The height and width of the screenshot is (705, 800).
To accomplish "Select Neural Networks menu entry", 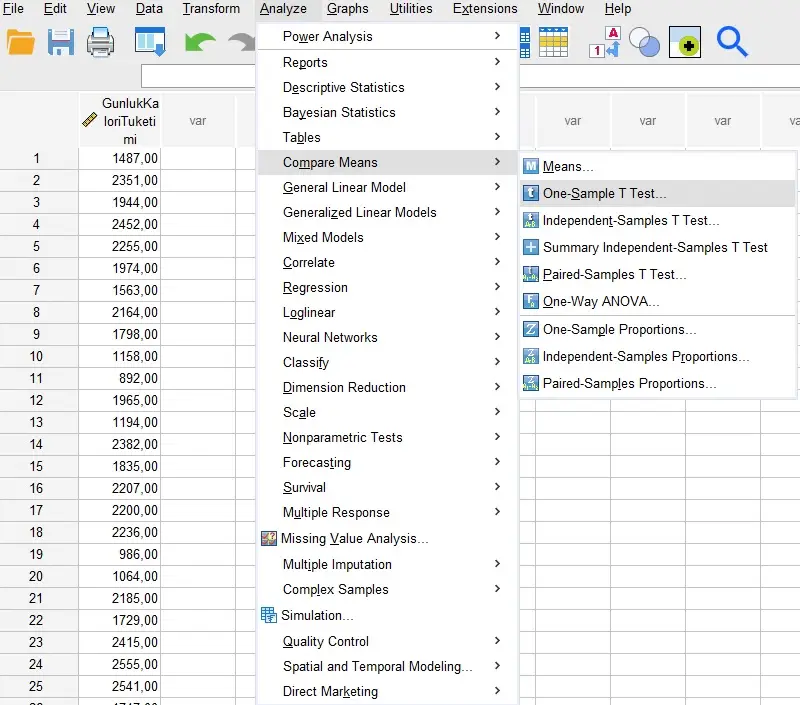I will (388, 337).
